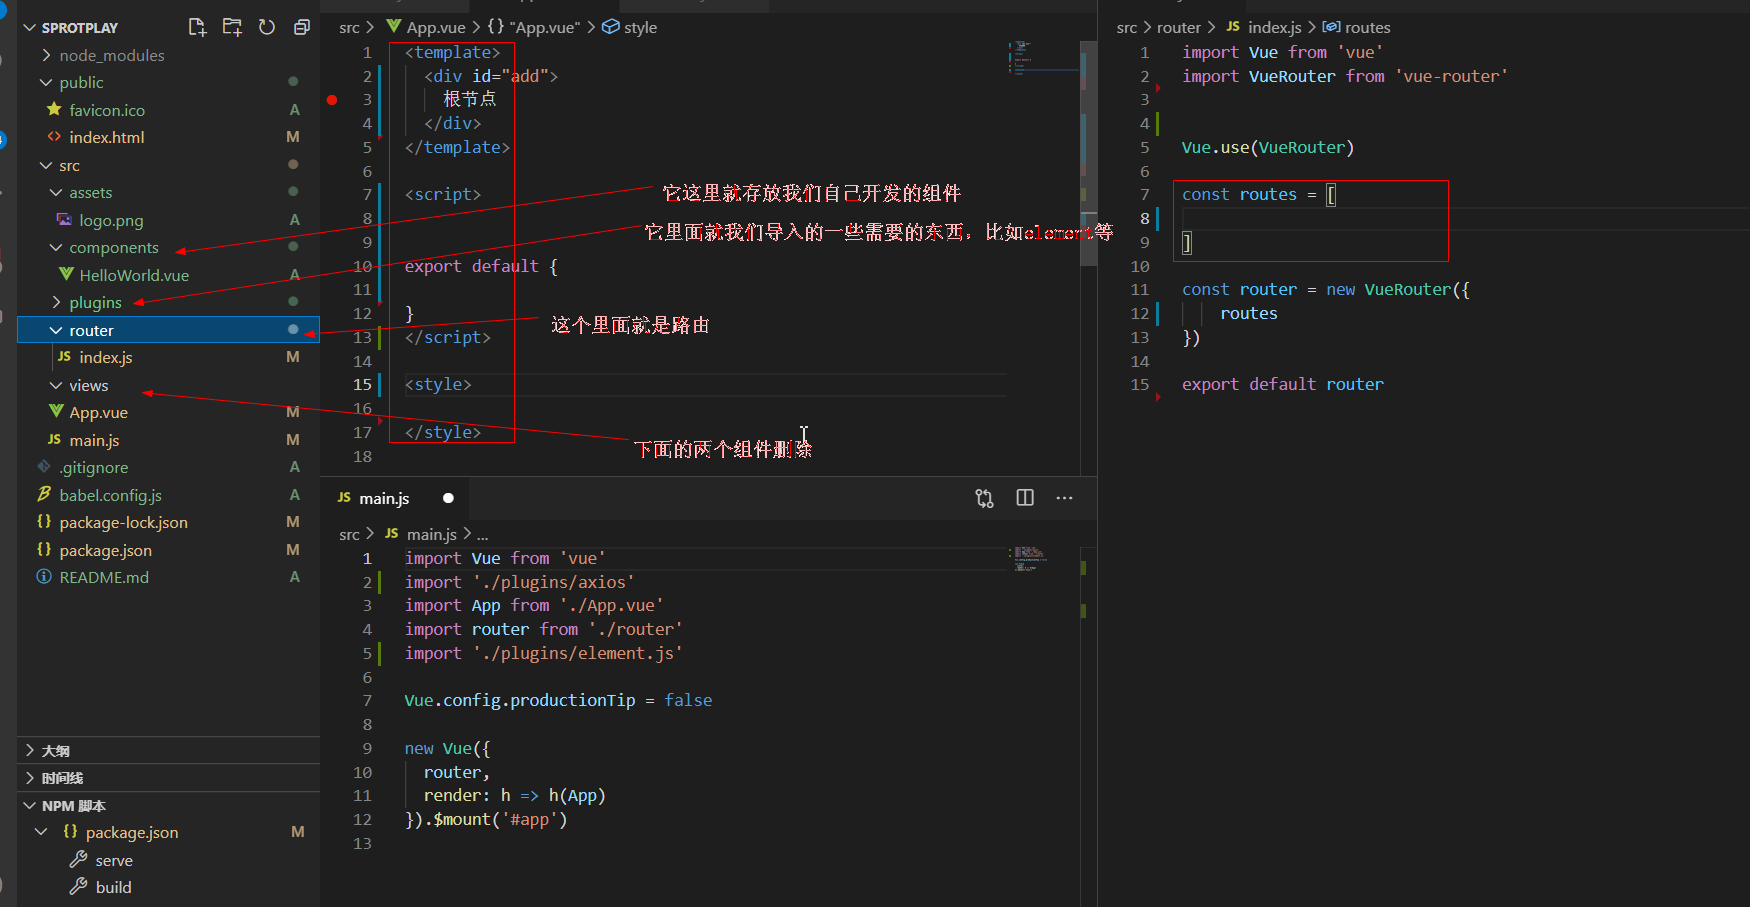Click the New File icon in explorer header

pyautogui.click(x=197, y=27)
